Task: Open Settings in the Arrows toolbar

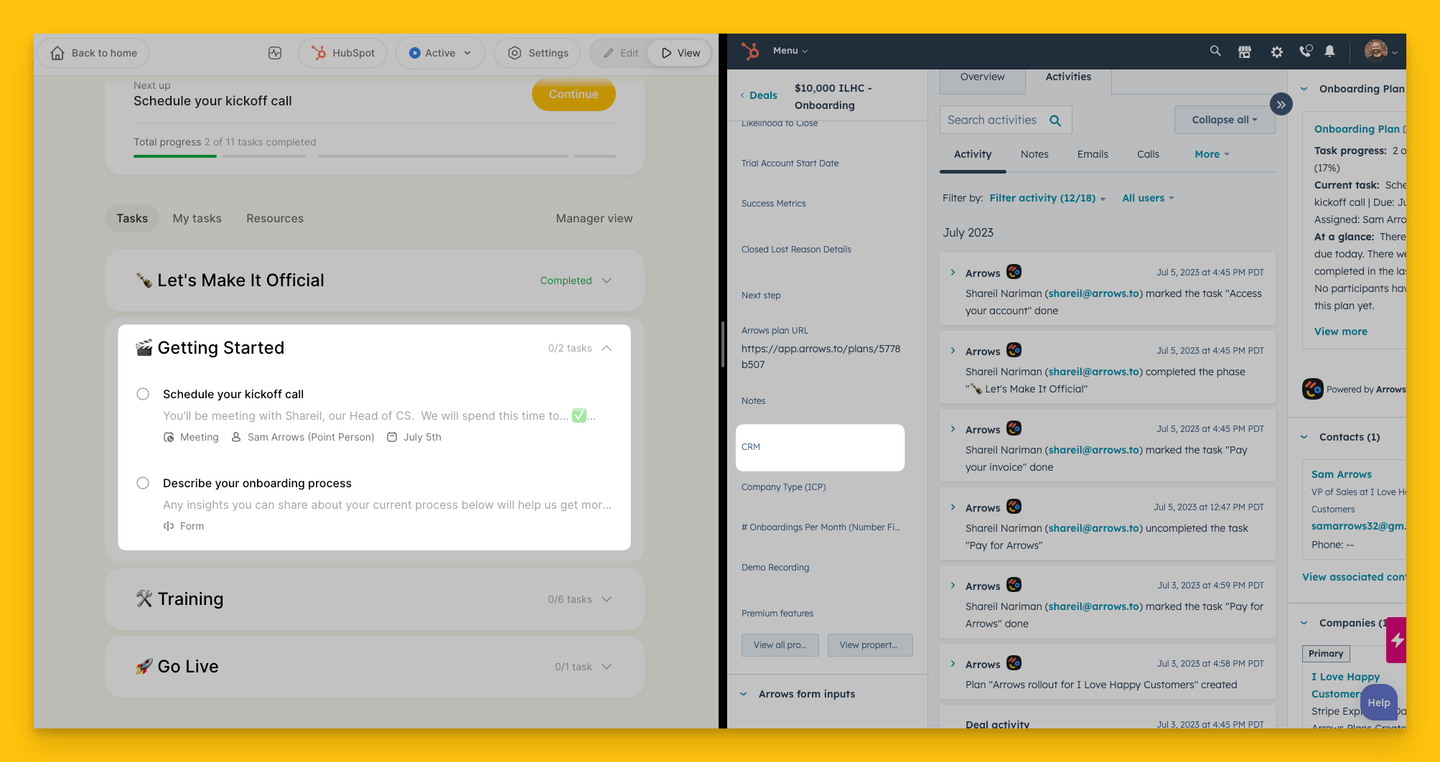Action: [538, 53]
